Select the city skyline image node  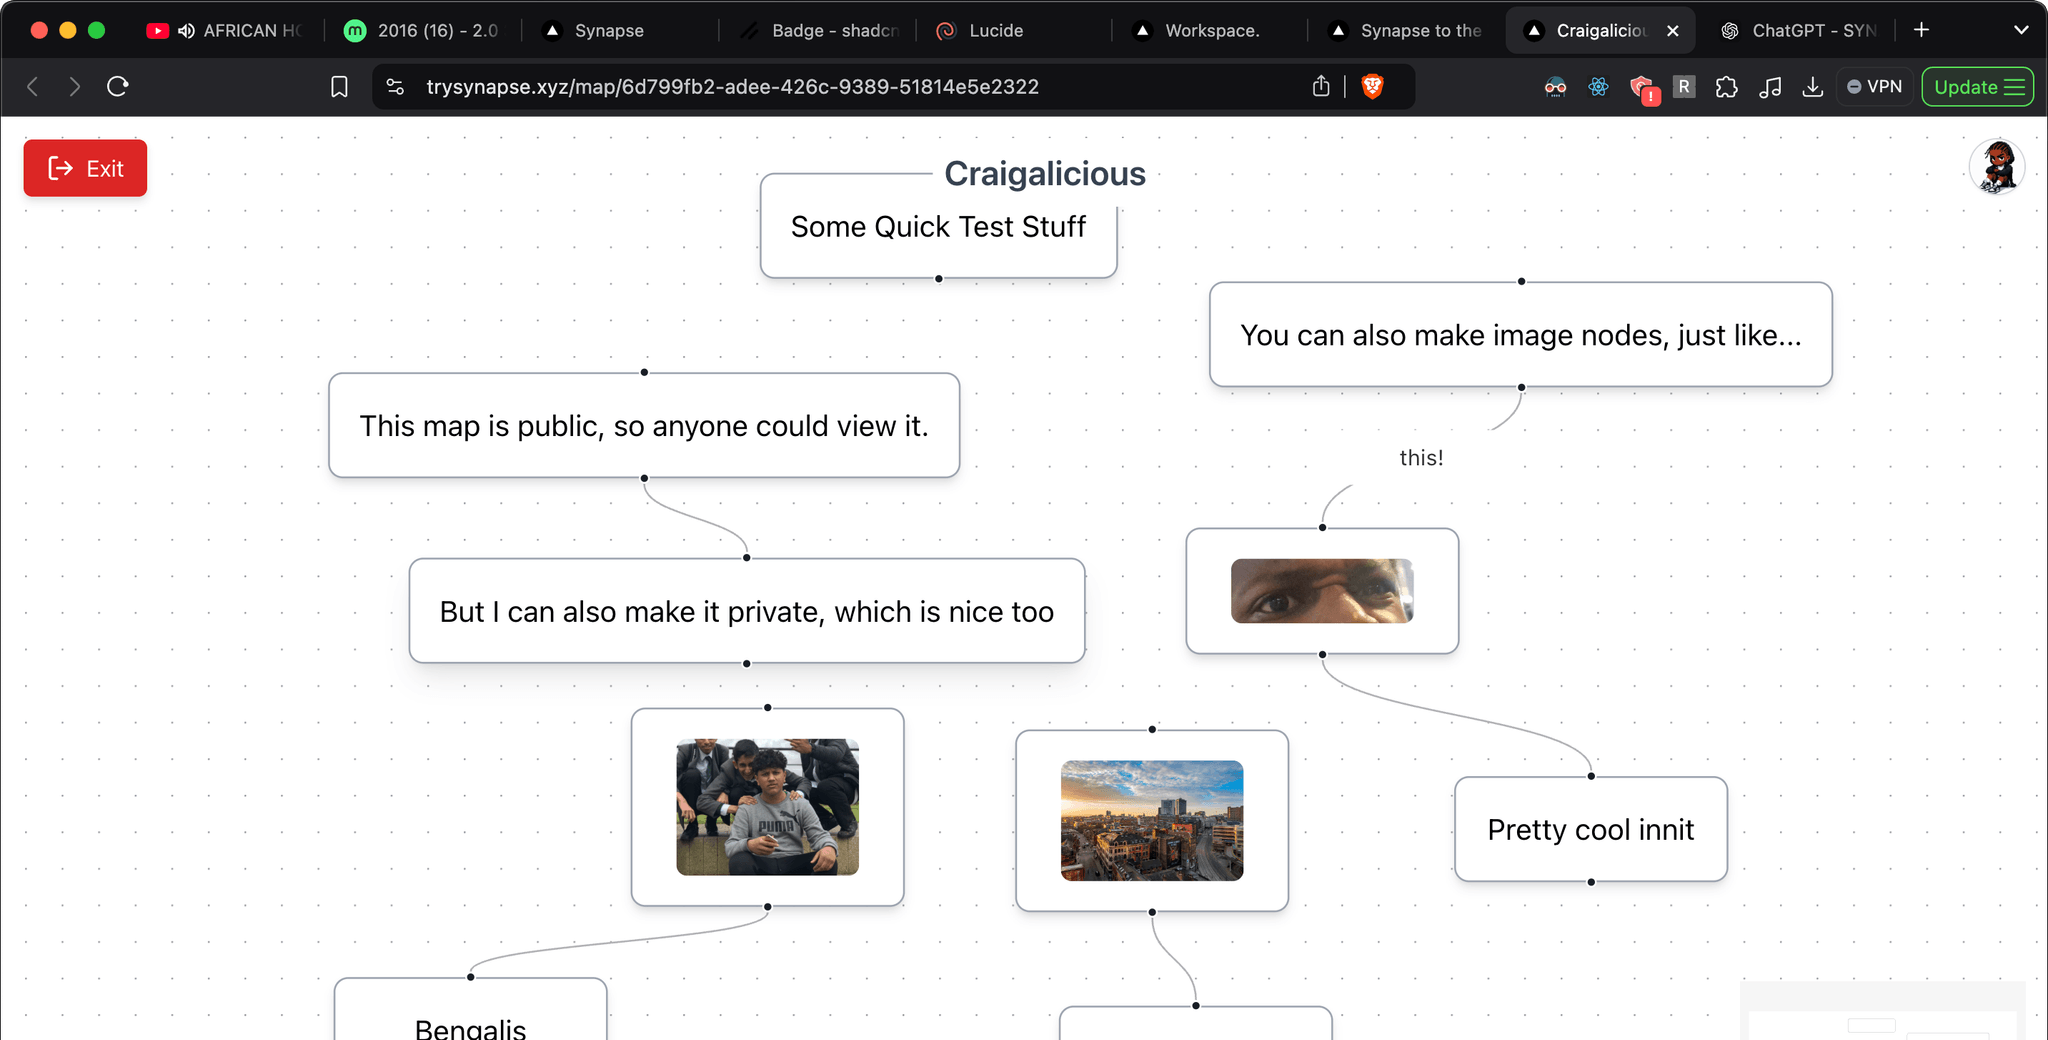(x=1152, y=820)
